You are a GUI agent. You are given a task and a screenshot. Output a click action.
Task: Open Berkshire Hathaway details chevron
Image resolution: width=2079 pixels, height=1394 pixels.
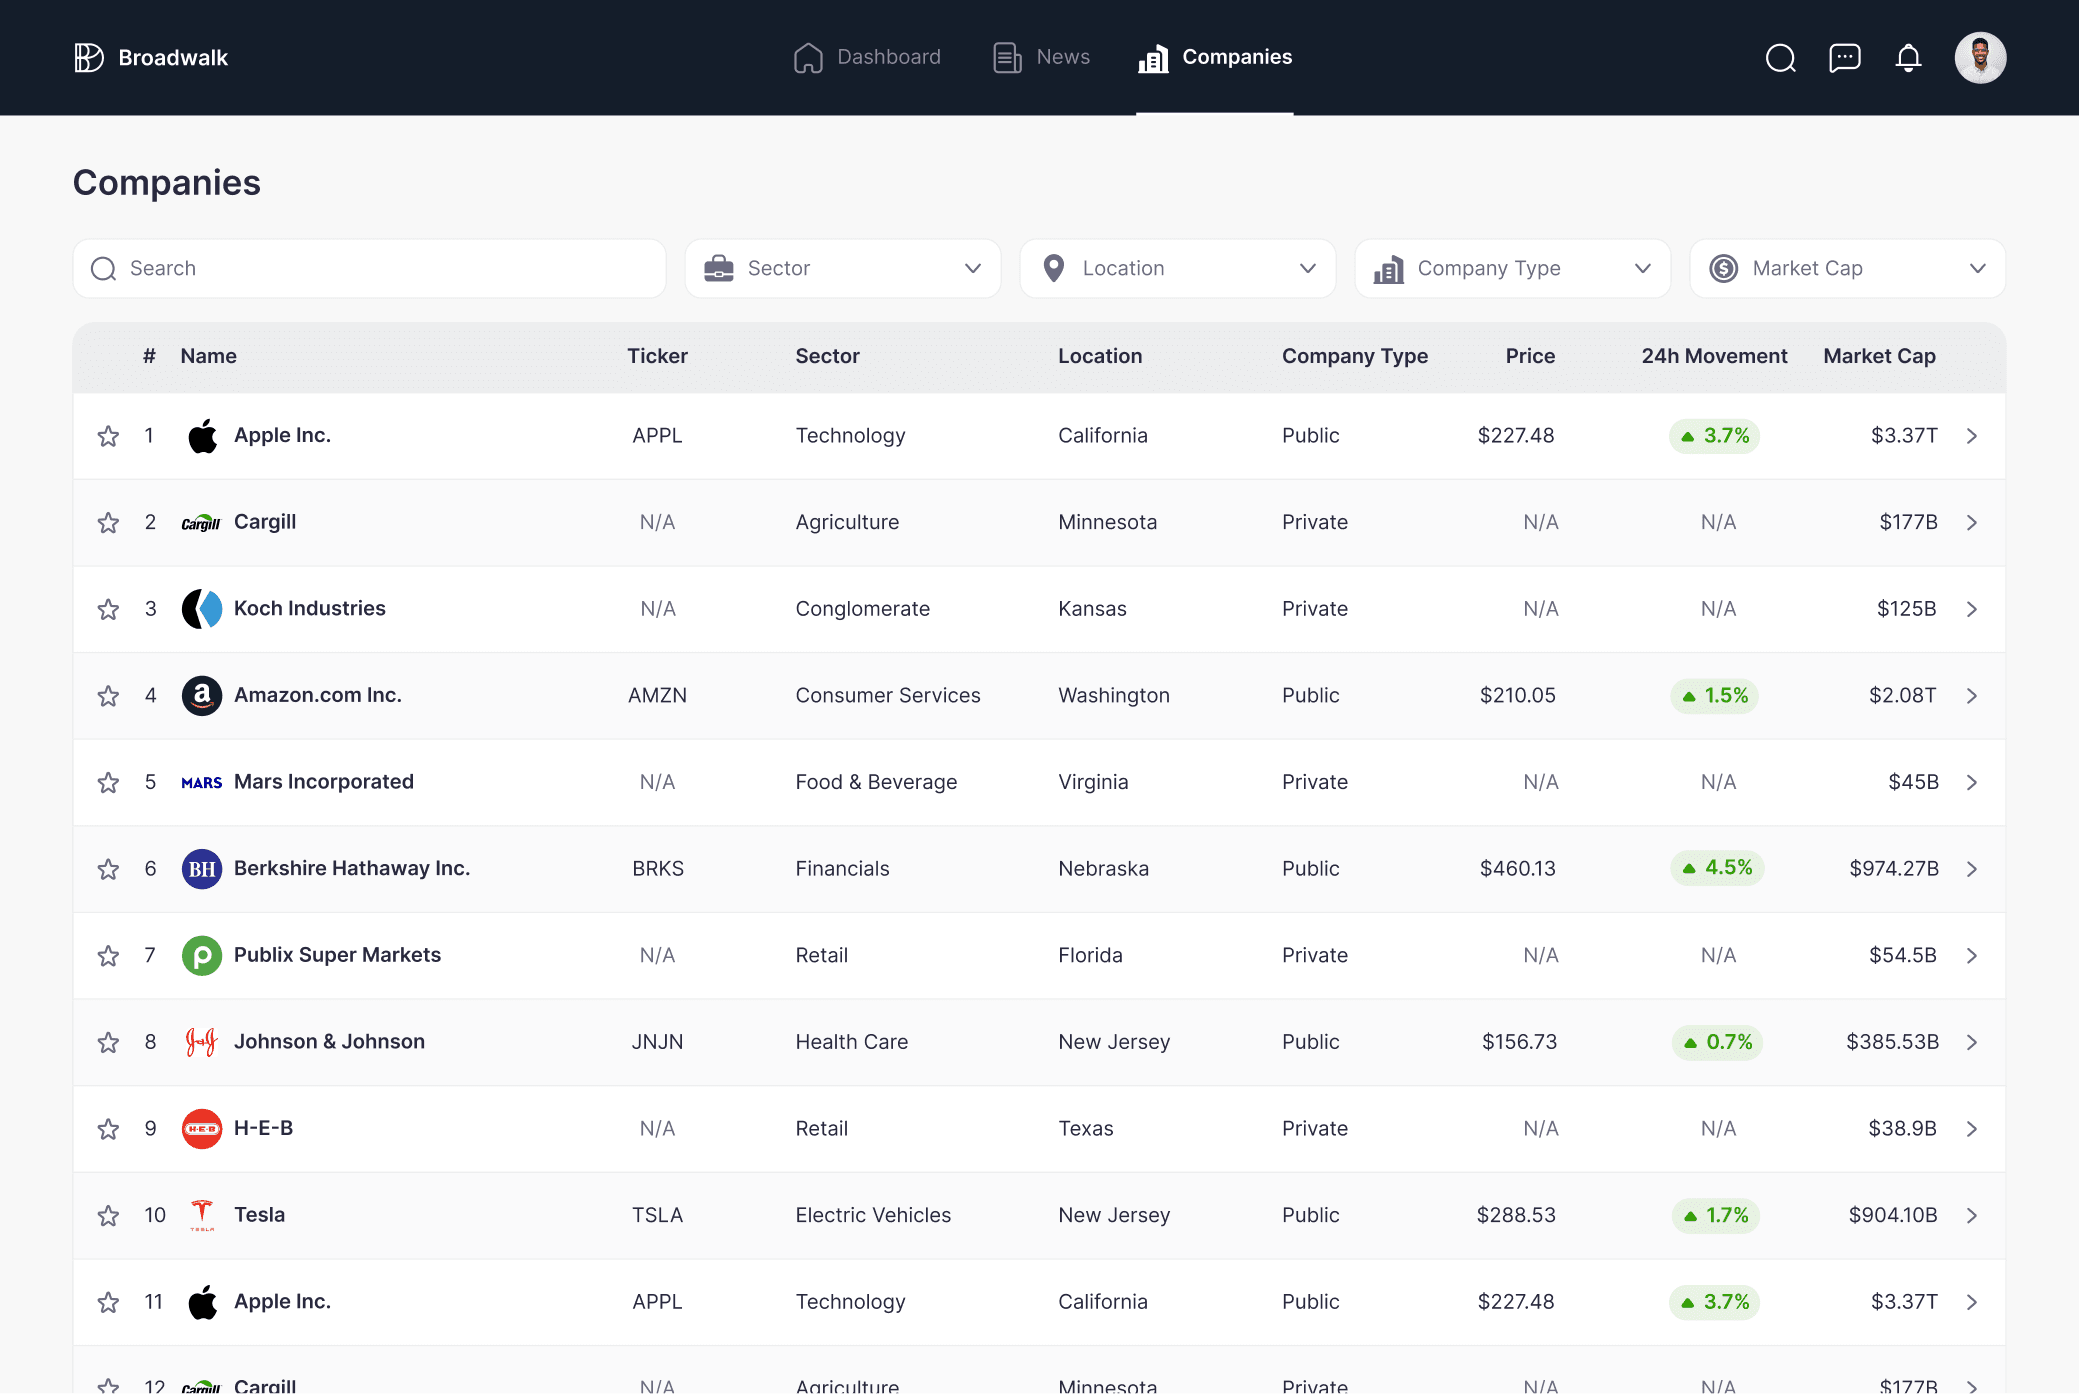point(1971,869)
